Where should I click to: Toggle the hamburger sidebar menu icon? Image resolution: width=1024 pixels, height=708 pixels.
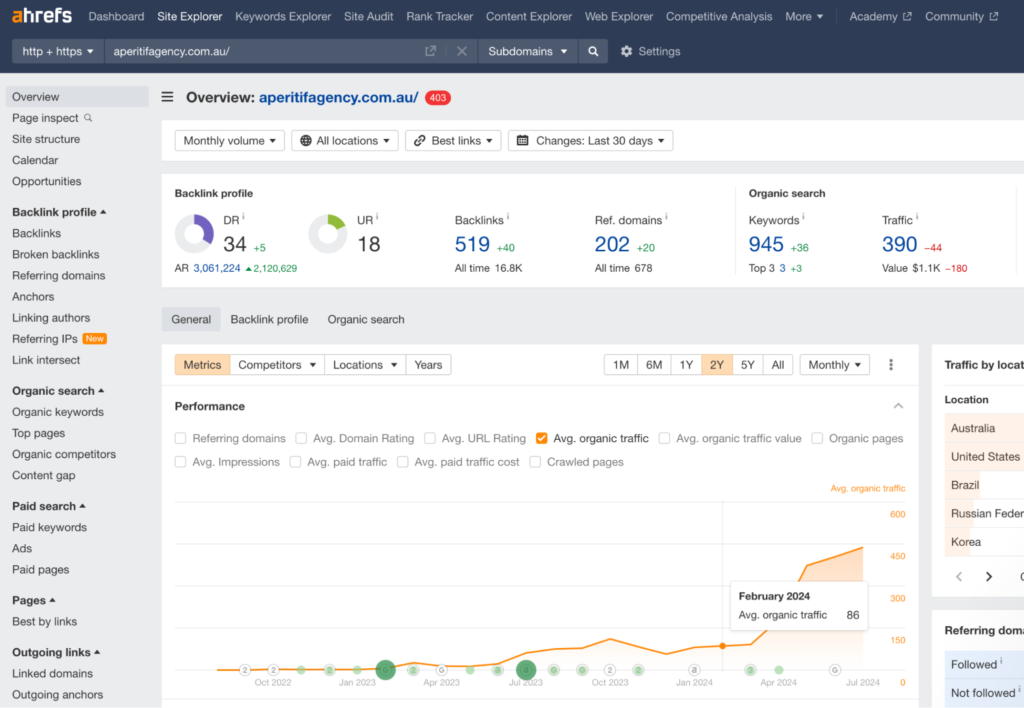click(x=168, y=97)
